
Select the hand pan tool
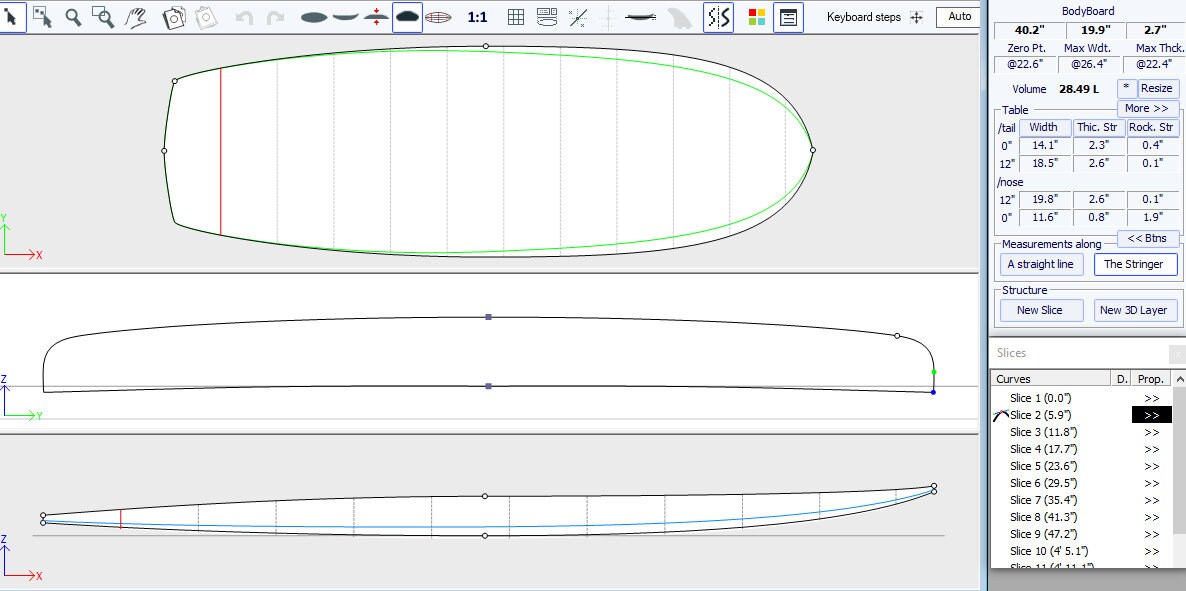coord(136,17)
